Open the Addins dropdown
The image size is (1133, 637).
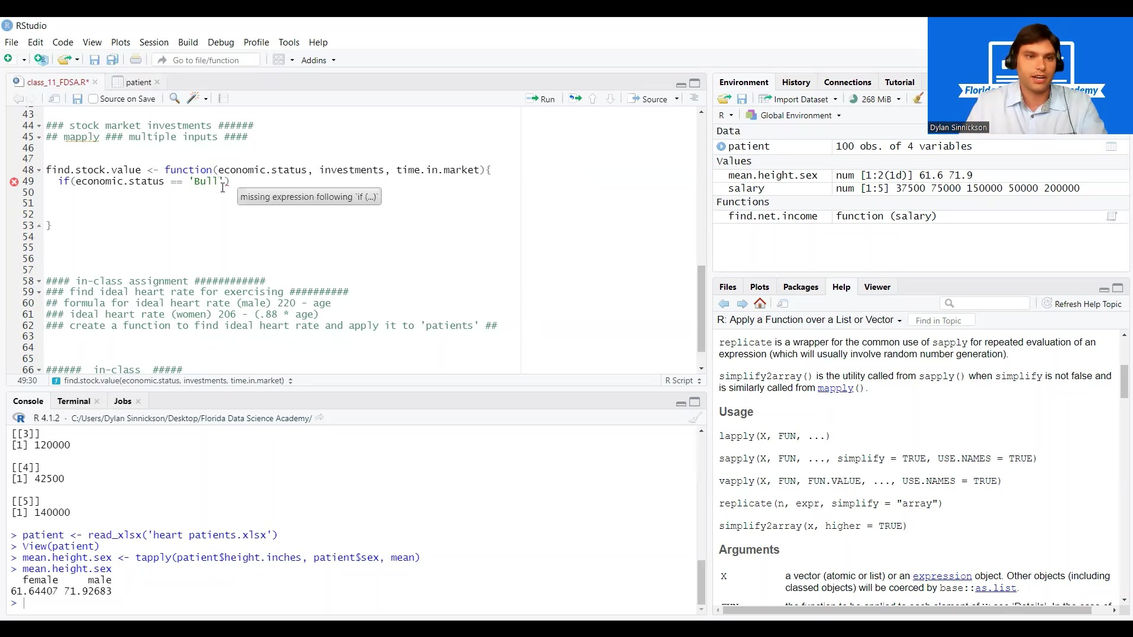pyautogui.click(x=317, y=60)
